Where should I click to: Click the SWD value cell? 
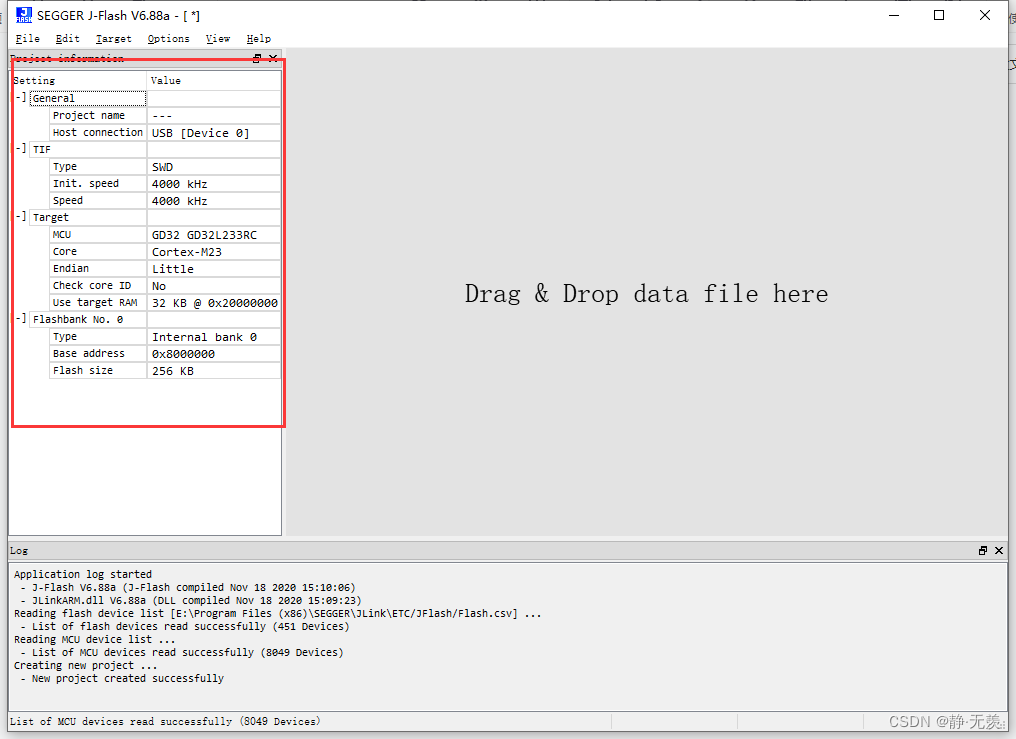[x=214, y=167]
